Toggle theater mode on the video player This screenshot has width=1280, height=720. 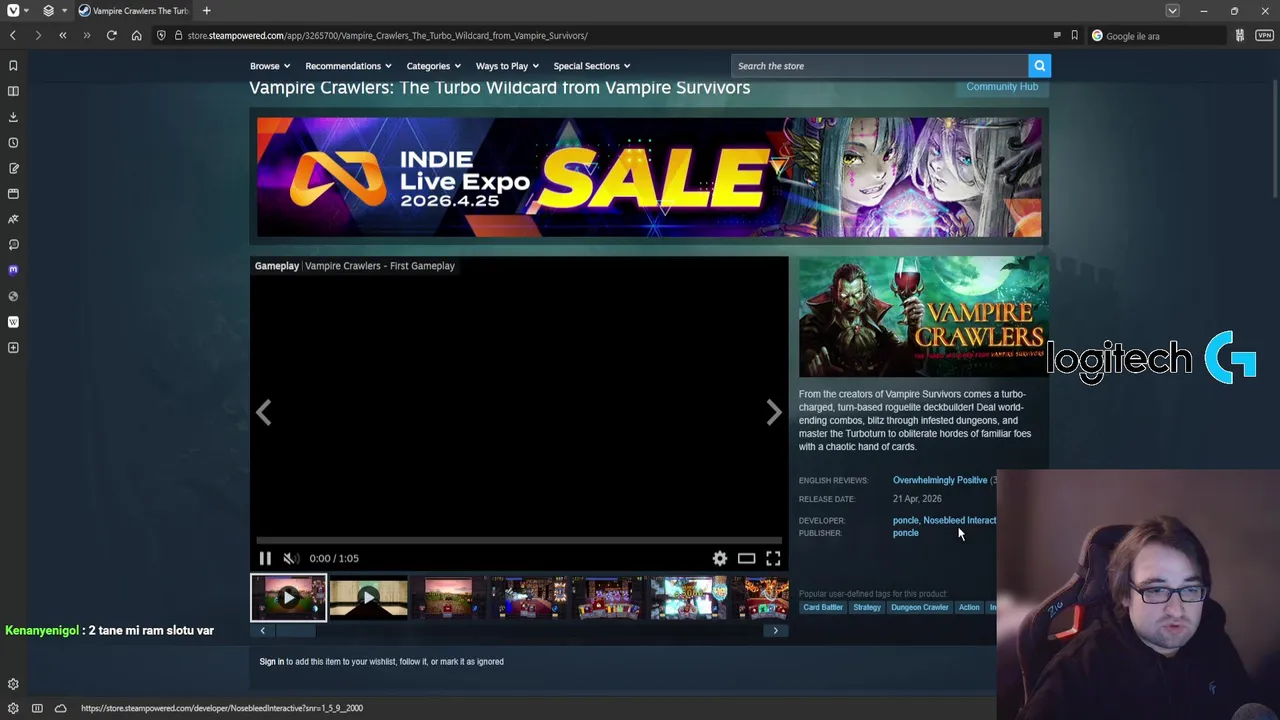[x=746, y=558]
